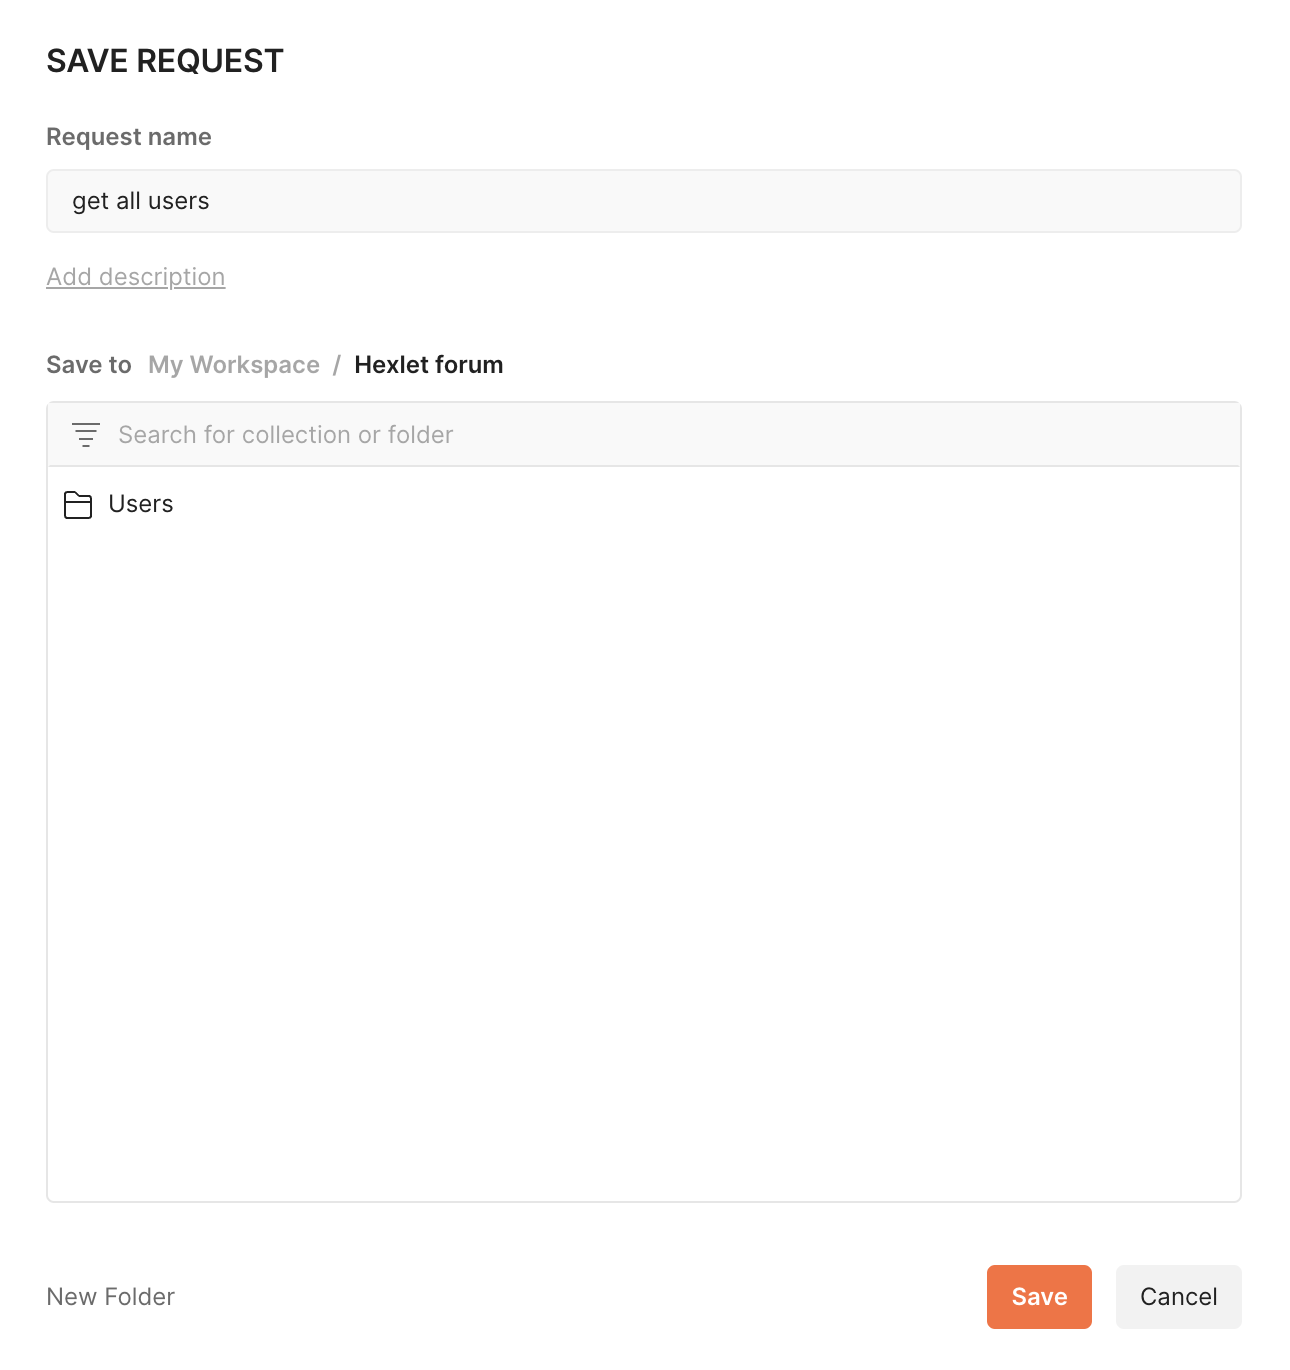Focus the Search for collection or folder field
The image size is (1290, 1370).
(286, 435)
